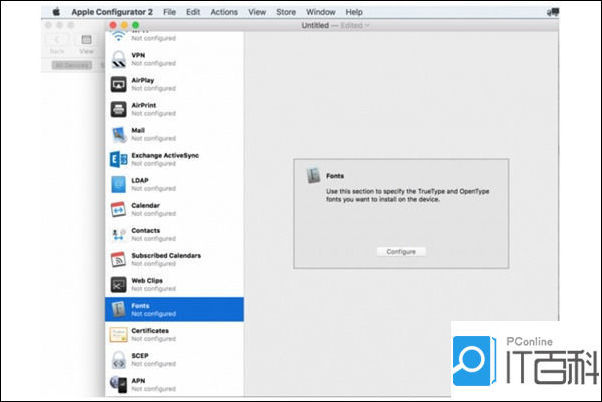The height and width of the screenshot is (402, 602).
Task: Select the Mail payload icon
Action: click(119, 134)
